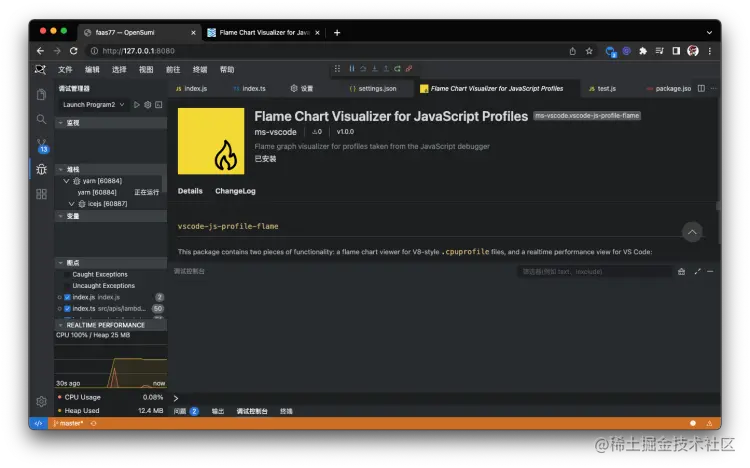Click the browser share icon
Screen dimensions: 750x468
[573, 51]
